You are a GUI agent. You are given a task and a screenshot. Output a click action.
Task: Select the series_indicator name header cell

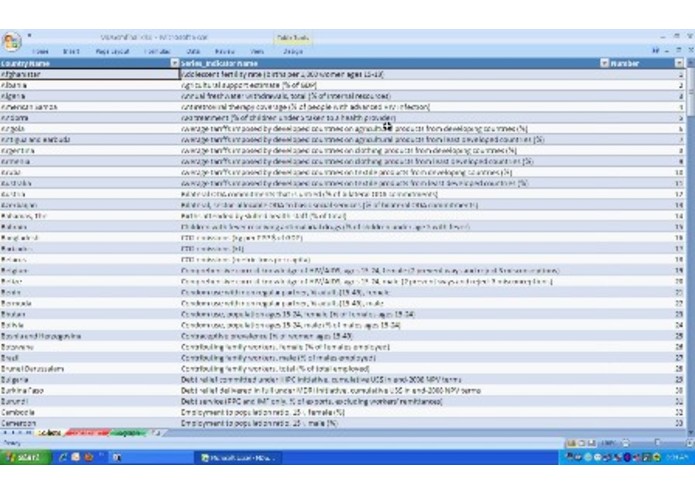click(394, 63)
